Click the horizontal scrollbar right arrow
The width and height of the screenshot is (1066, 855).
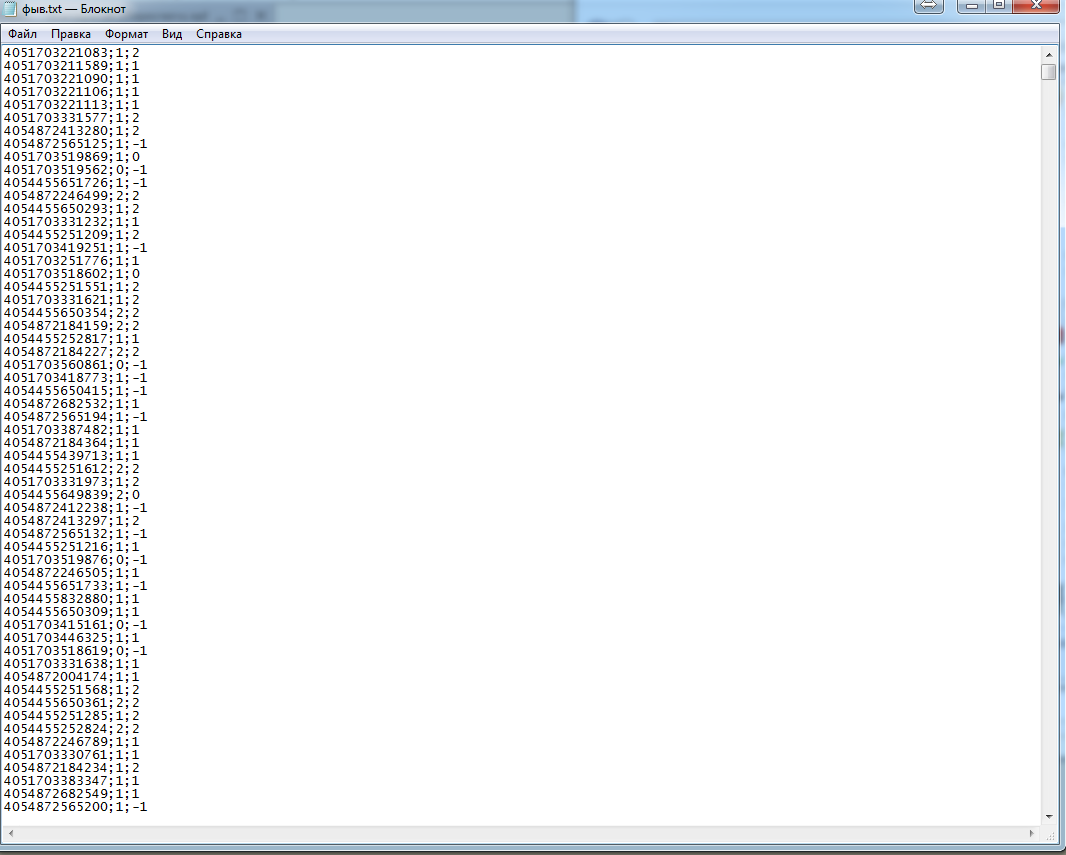click(x=1032, y=833)
